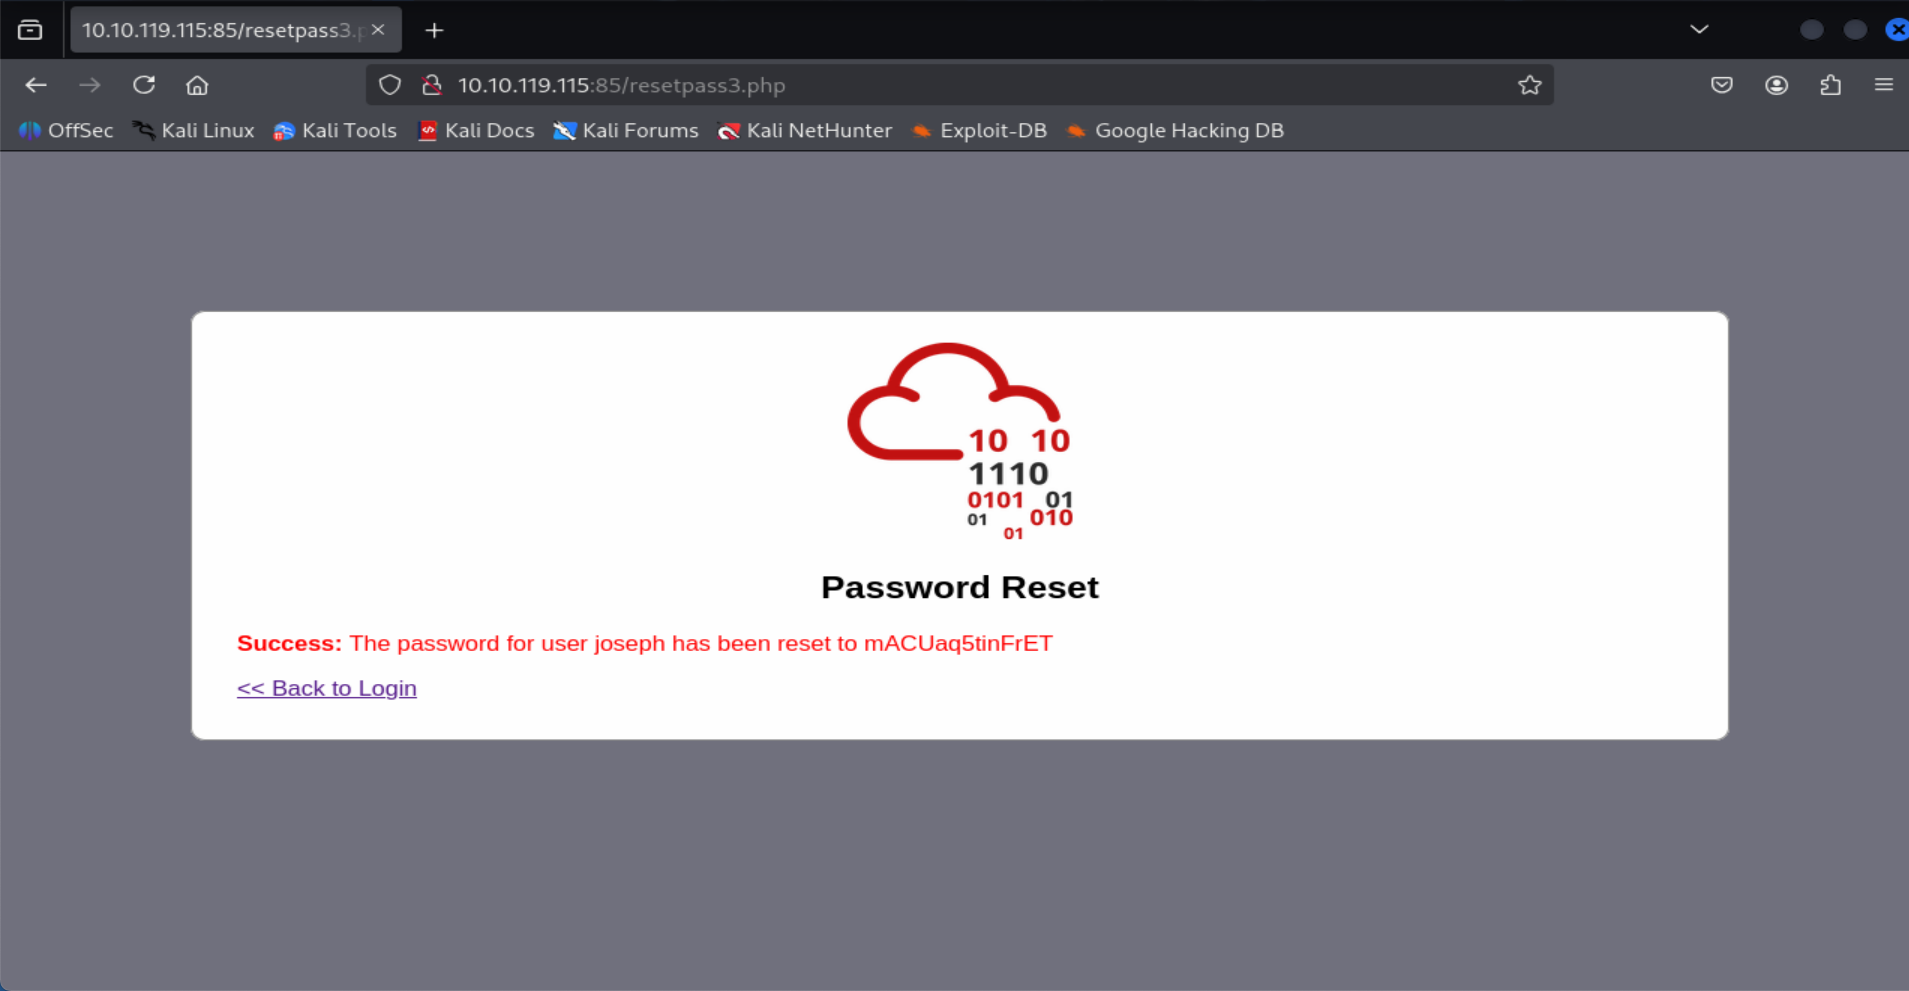Viewport: 1909px width, 991px height.
Task: Open the Extensions puzzle icon
Action: [x=1830, y=85]
